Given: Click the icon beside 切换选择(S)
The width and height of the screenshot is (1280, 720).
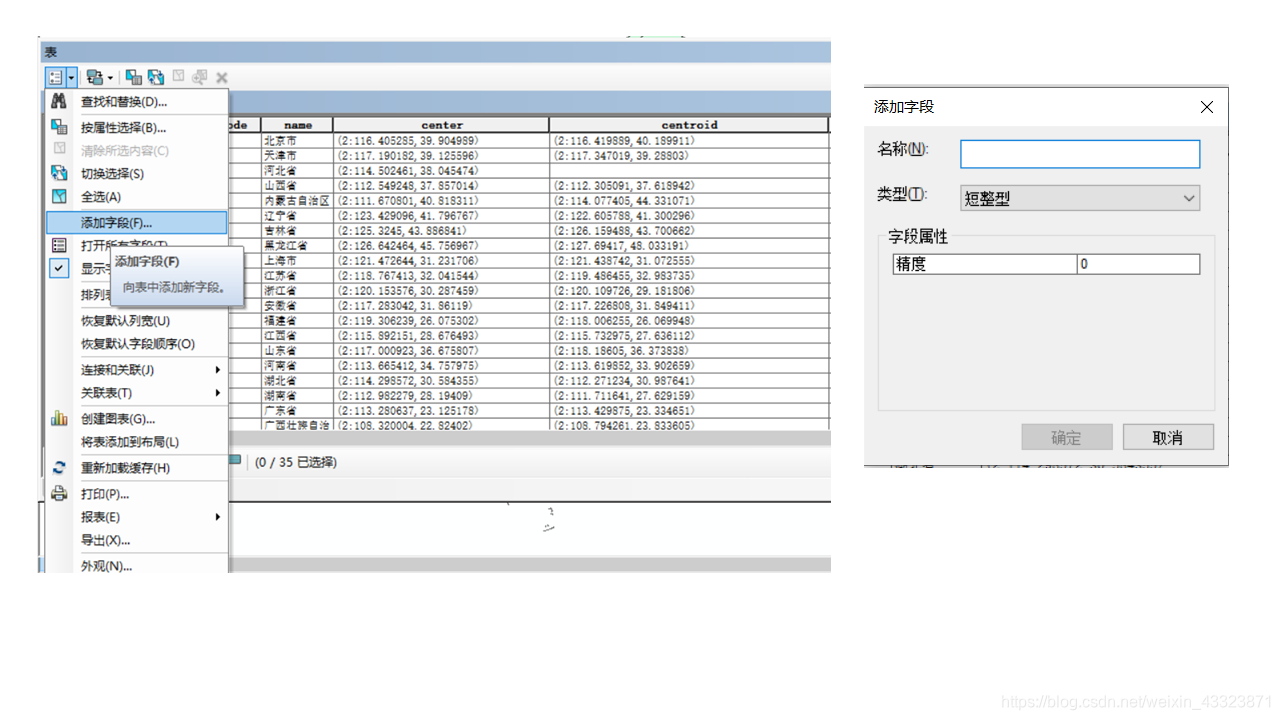Looking at the screenshot, I should pos(59,173).
